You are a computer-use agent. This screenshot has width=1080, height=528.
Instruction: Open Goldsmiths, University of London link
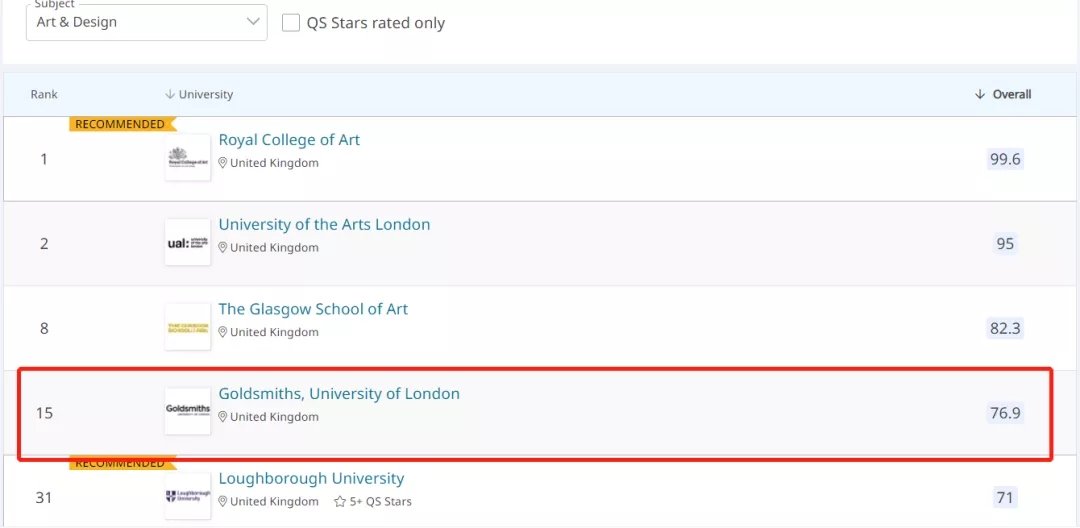click(339, 394)
